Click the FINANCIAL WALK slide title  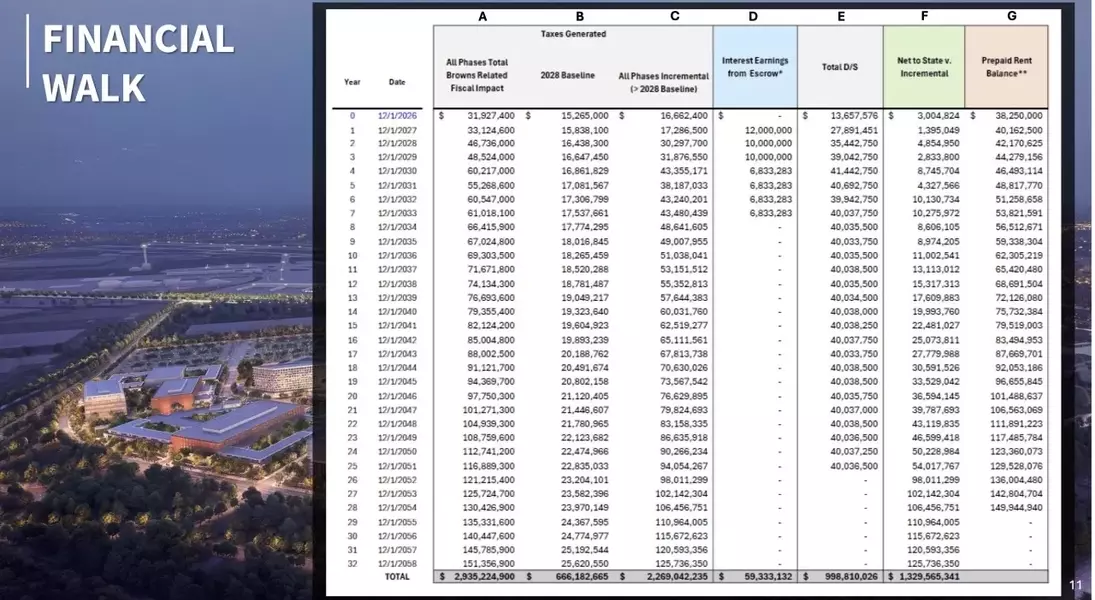click(x=138, y=62)
